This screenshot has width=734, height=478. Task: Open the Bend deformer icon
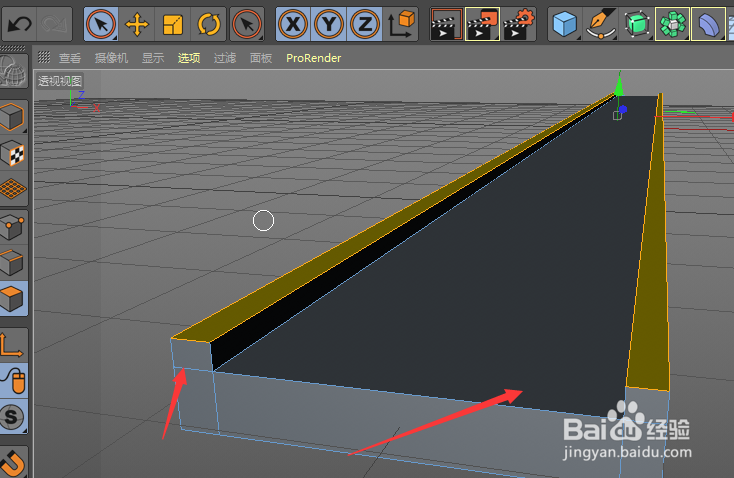coord(708,24)
